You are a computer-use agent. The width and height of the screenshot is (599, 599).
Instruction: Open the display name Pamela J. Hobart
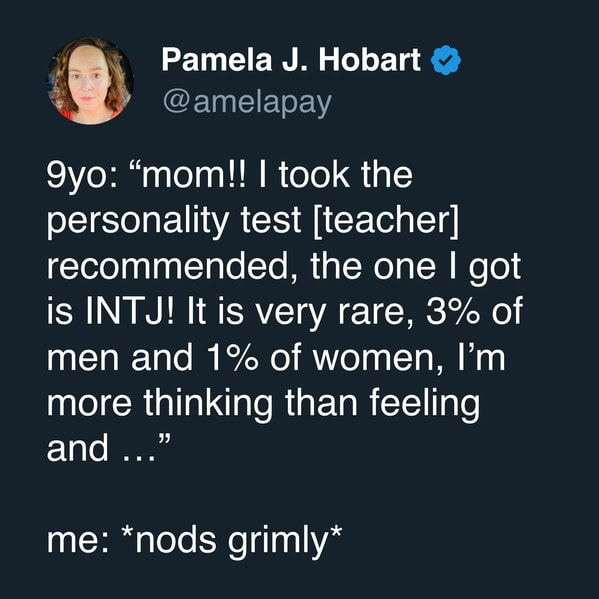291,60
